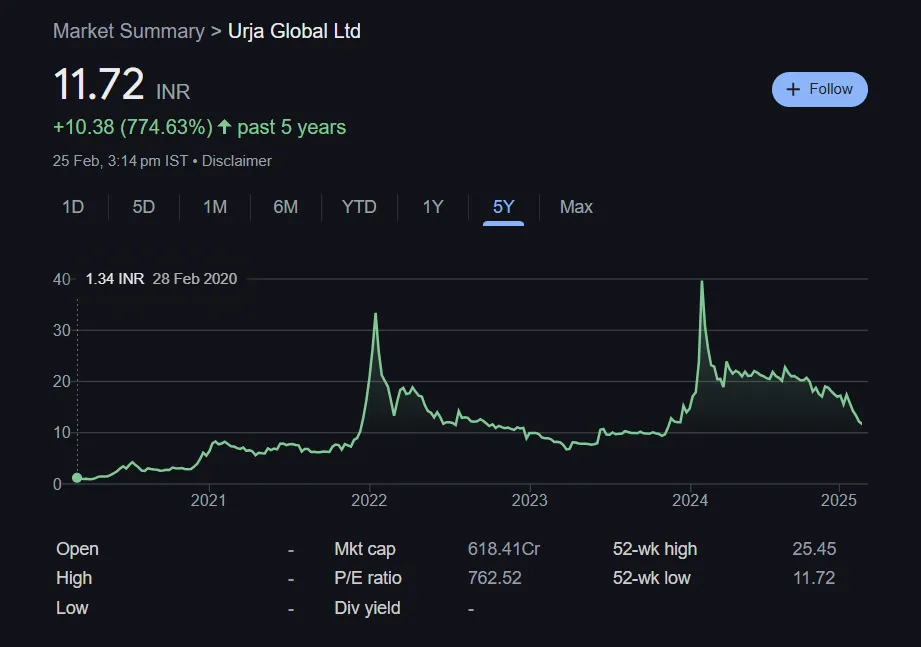Click the 11.72 current price
Image resolution: width=921 pixels, height=647 pixels.
pyautogui.click(x=99, y=84)
